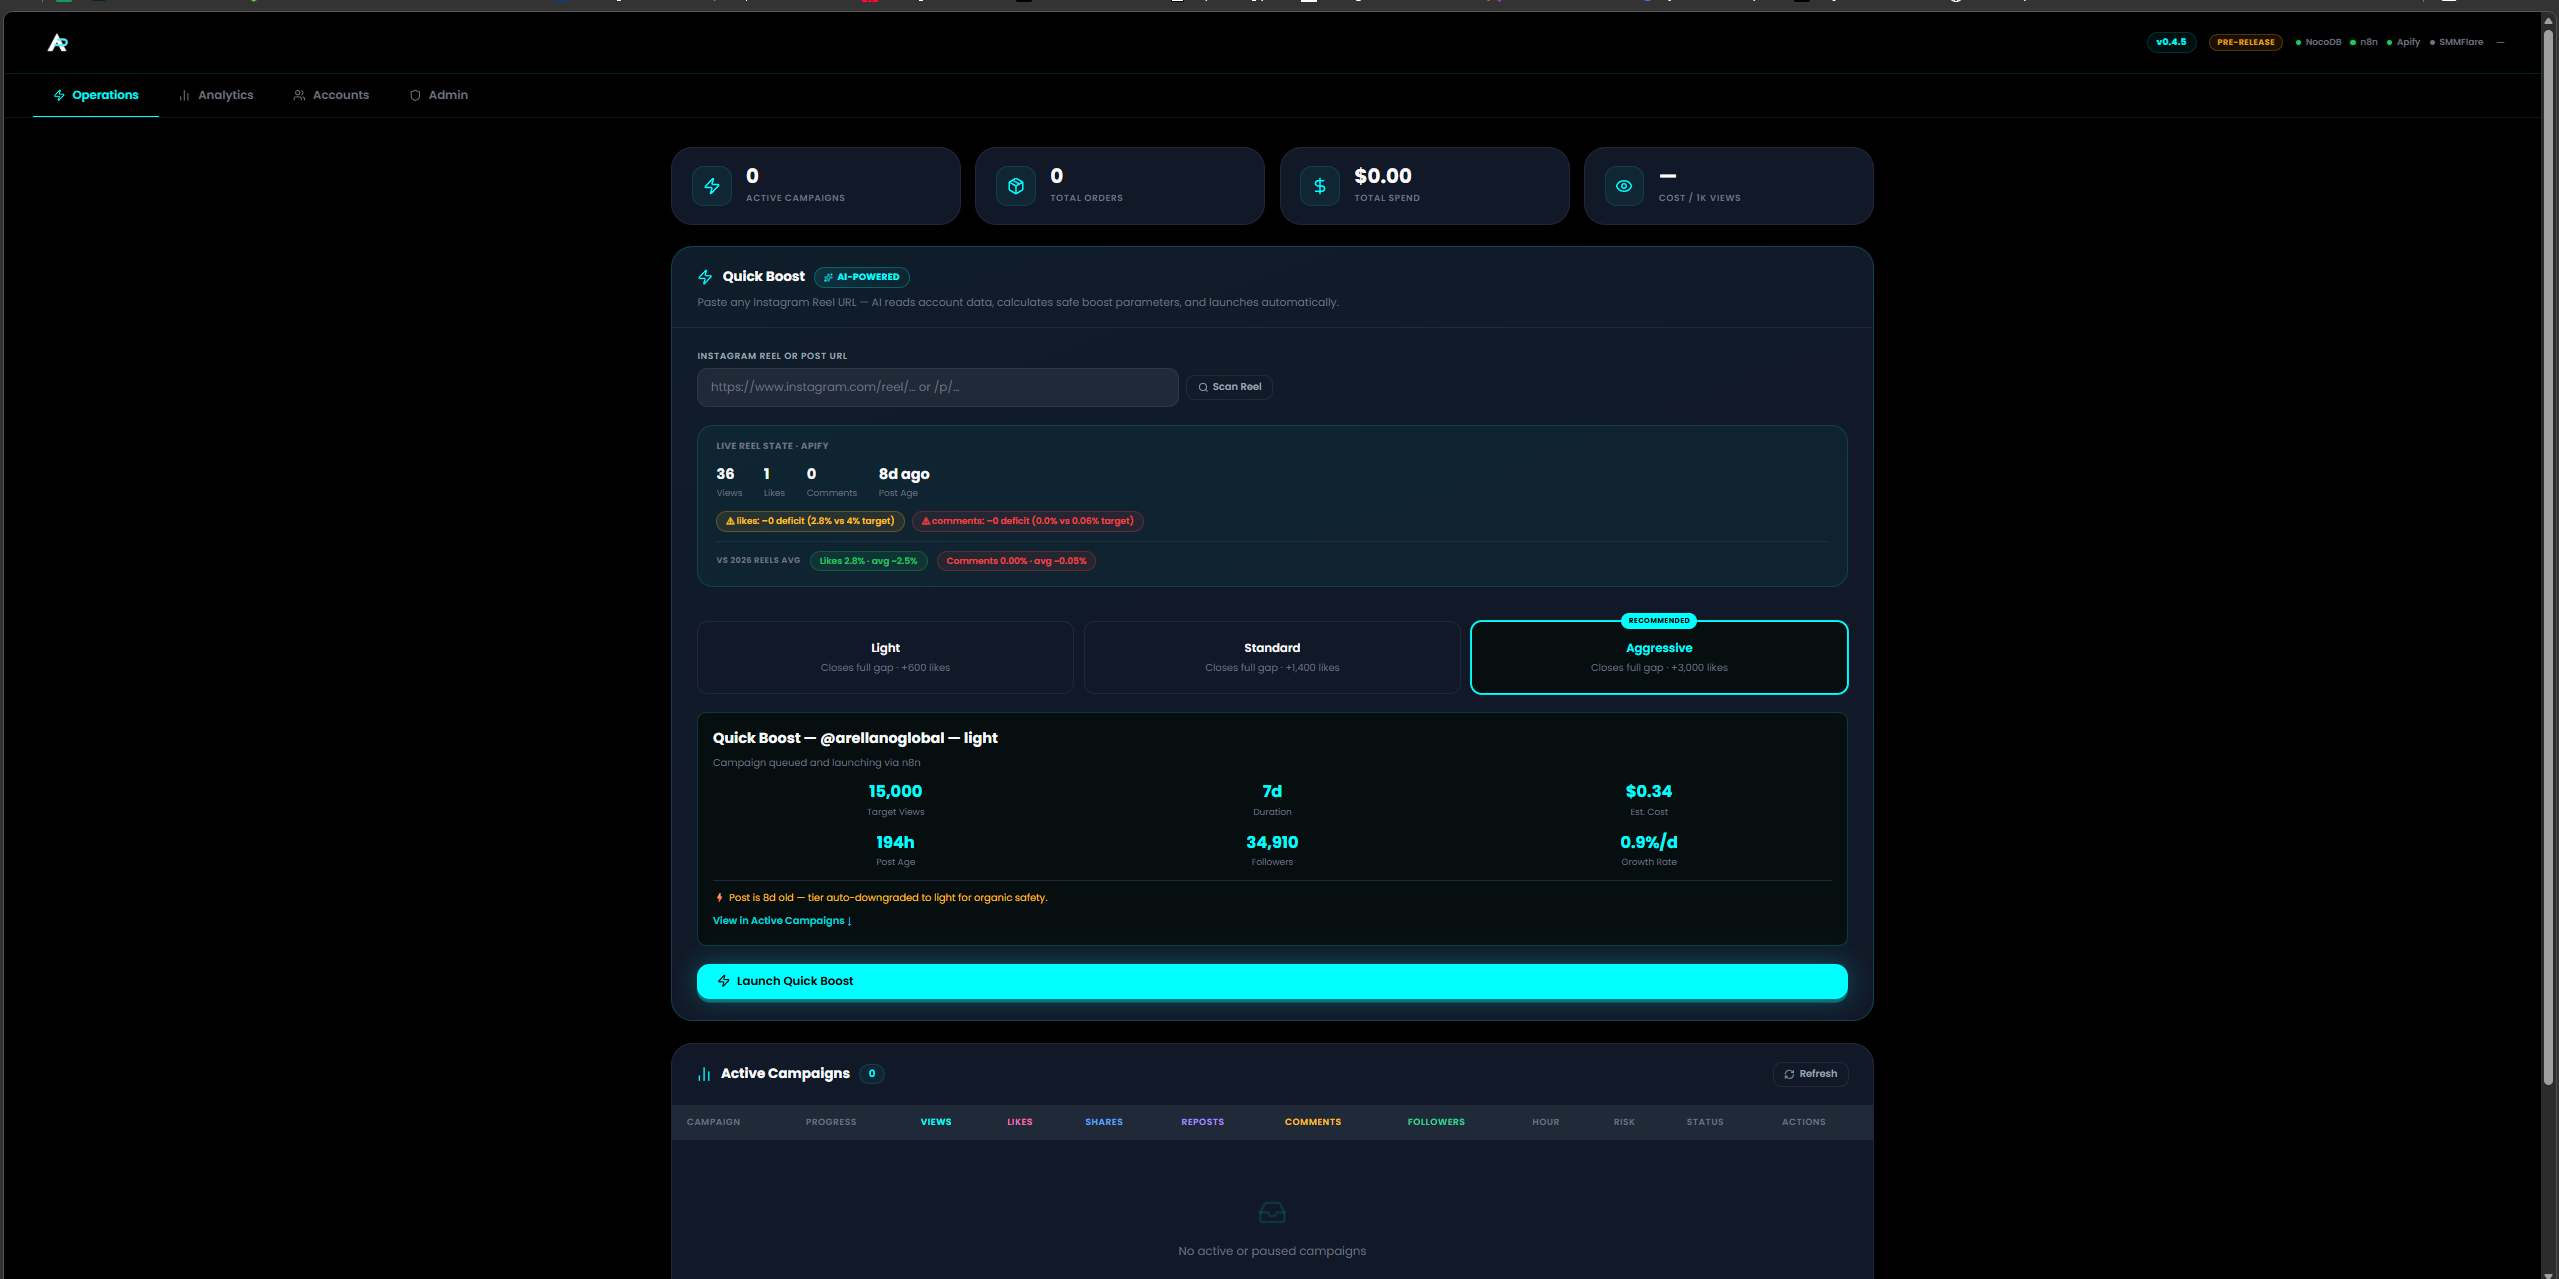Click the SHARES column header

pos(1104,1122)
